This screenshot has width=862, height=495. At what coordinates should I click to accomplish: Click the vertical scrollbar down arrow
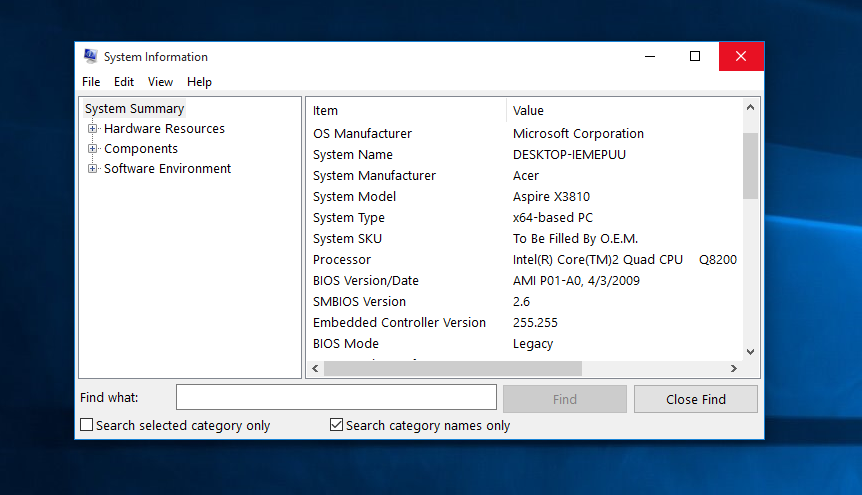point(750,351)
